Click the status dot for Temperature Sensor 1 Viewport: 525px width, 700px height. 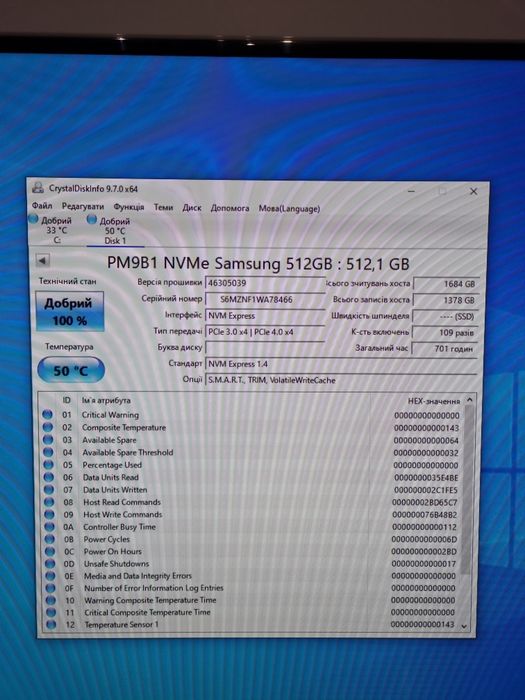pyautogui.click(x=51, y=624)
